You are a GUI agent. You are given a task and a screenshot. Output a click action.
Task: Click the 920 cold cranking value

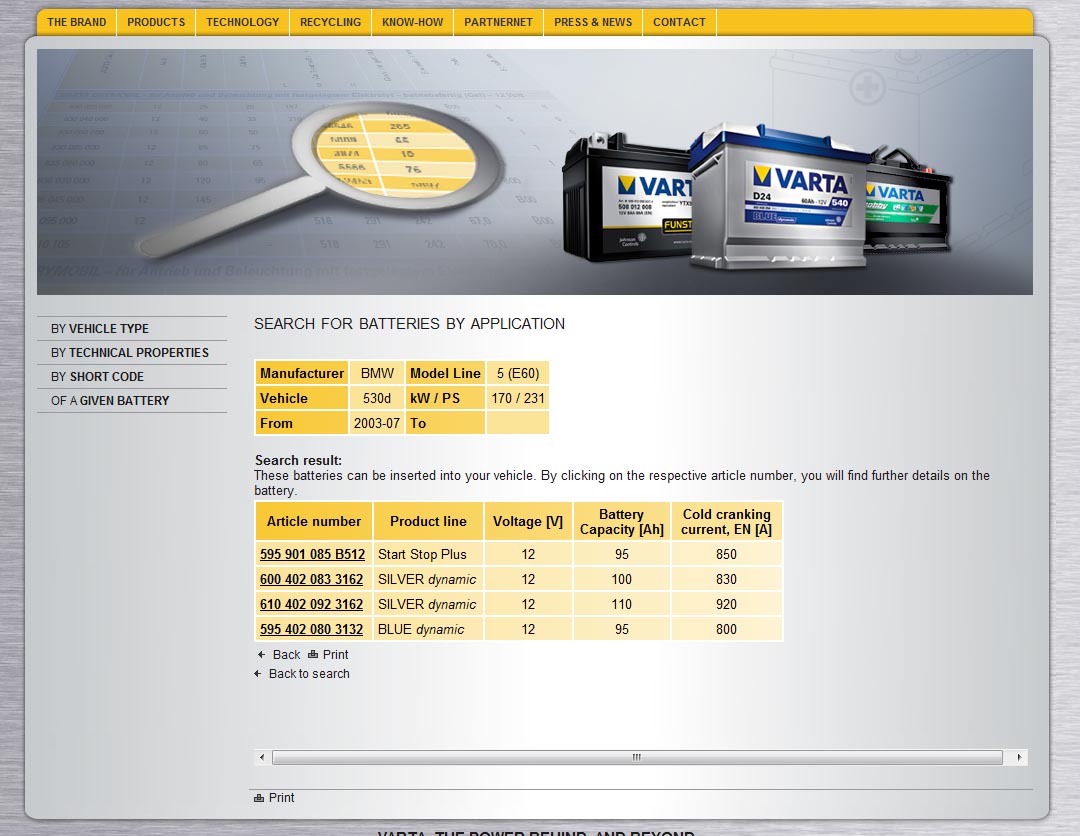point(727,604)
